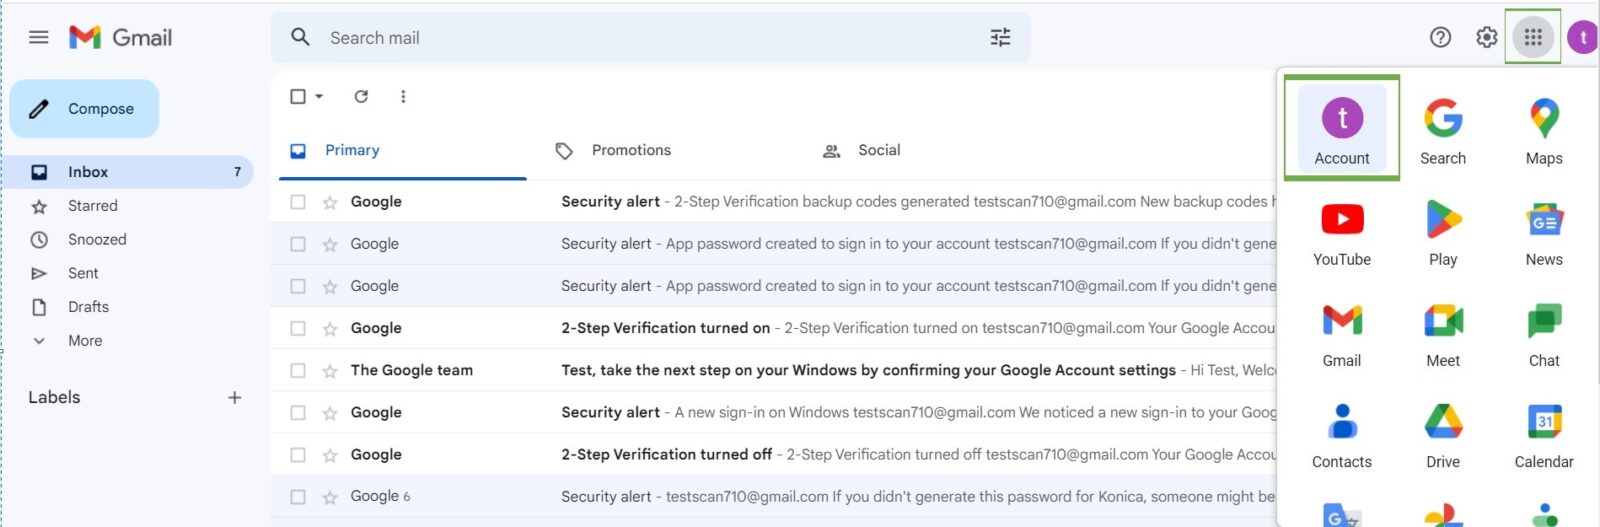Viewport: 1600px width, 527px height.
Task: Click the Settings gear icon
Action: (x=1487, y=38)
